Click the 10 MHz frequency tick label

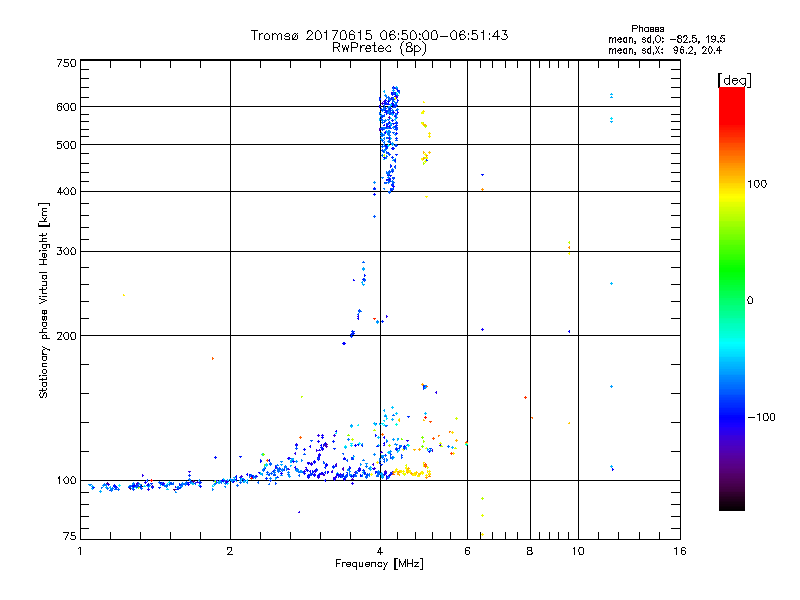click(578, 551)
